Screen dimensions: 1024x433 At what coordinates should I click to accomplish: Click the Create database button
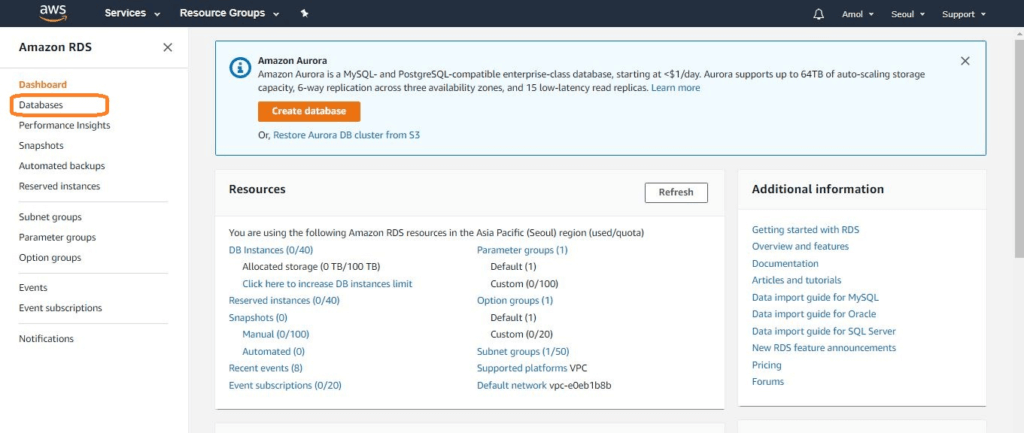[x=309, y=111]
